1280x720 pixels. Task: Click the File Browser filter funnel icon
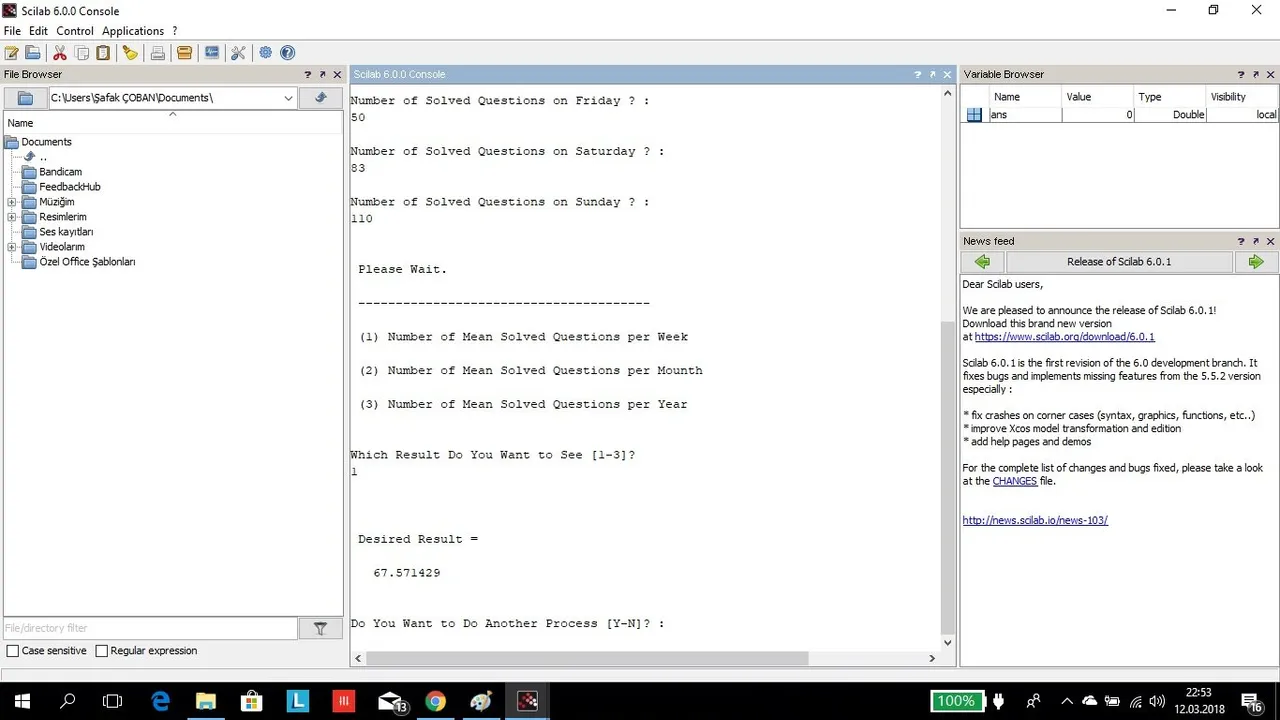[x=320, y=628]
